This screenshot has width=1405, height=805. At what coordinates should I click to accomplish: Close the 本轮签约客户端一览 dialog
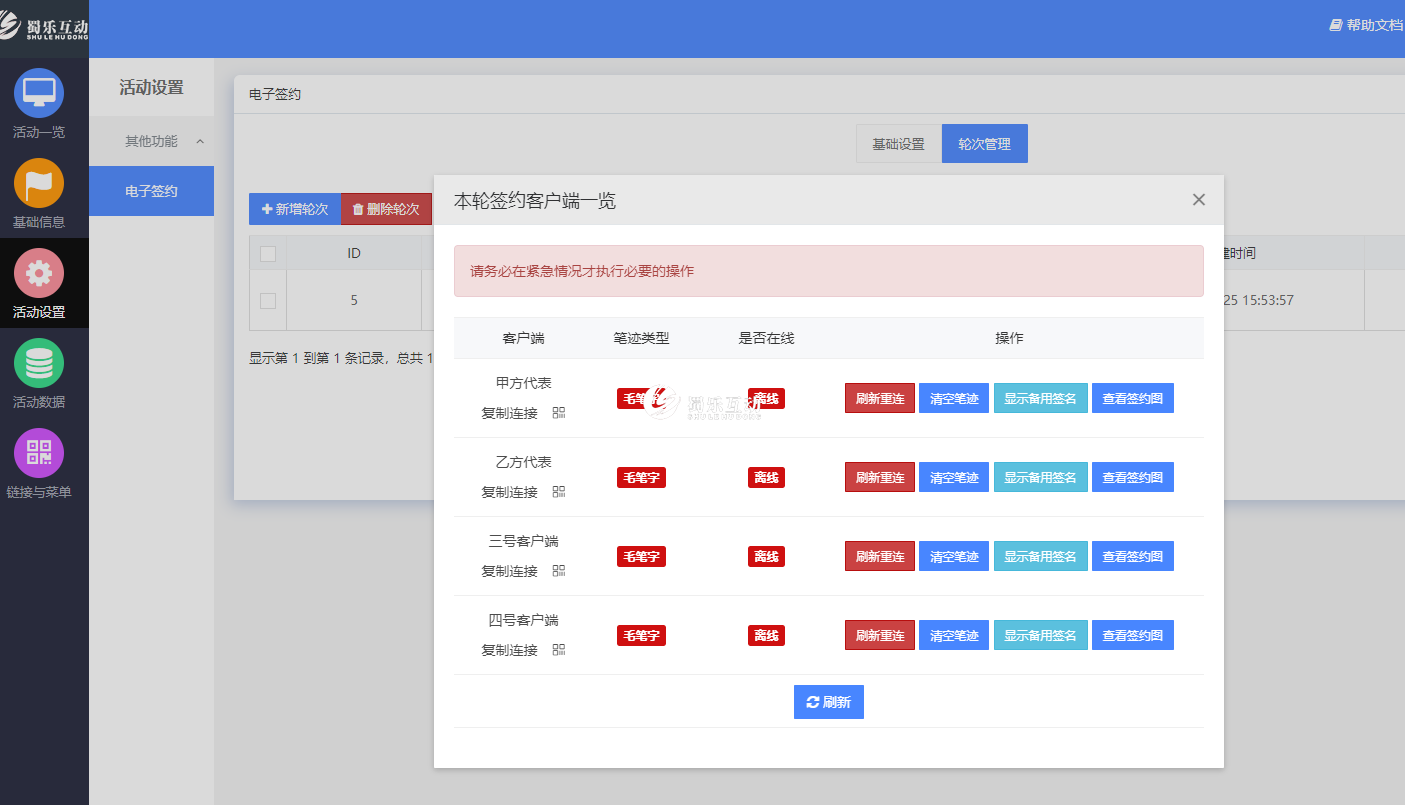point(1199,200)
